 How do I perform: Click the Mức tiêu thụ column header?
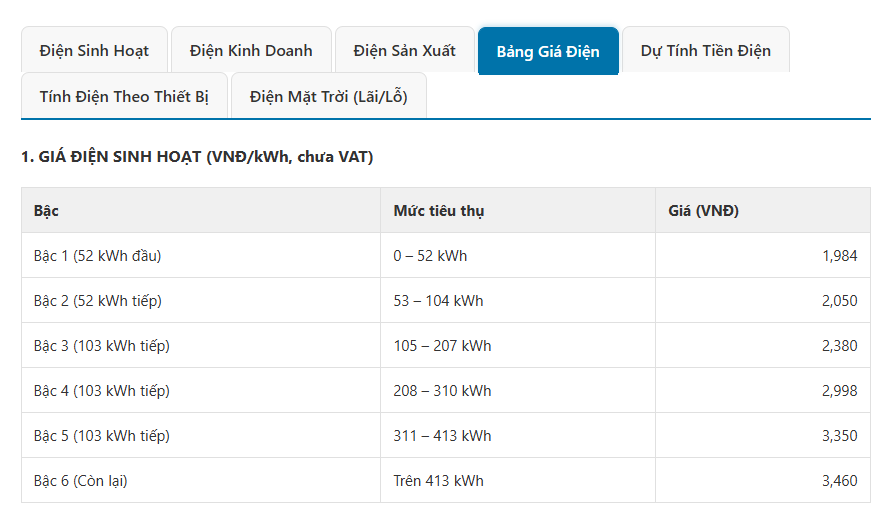(439, 211)
